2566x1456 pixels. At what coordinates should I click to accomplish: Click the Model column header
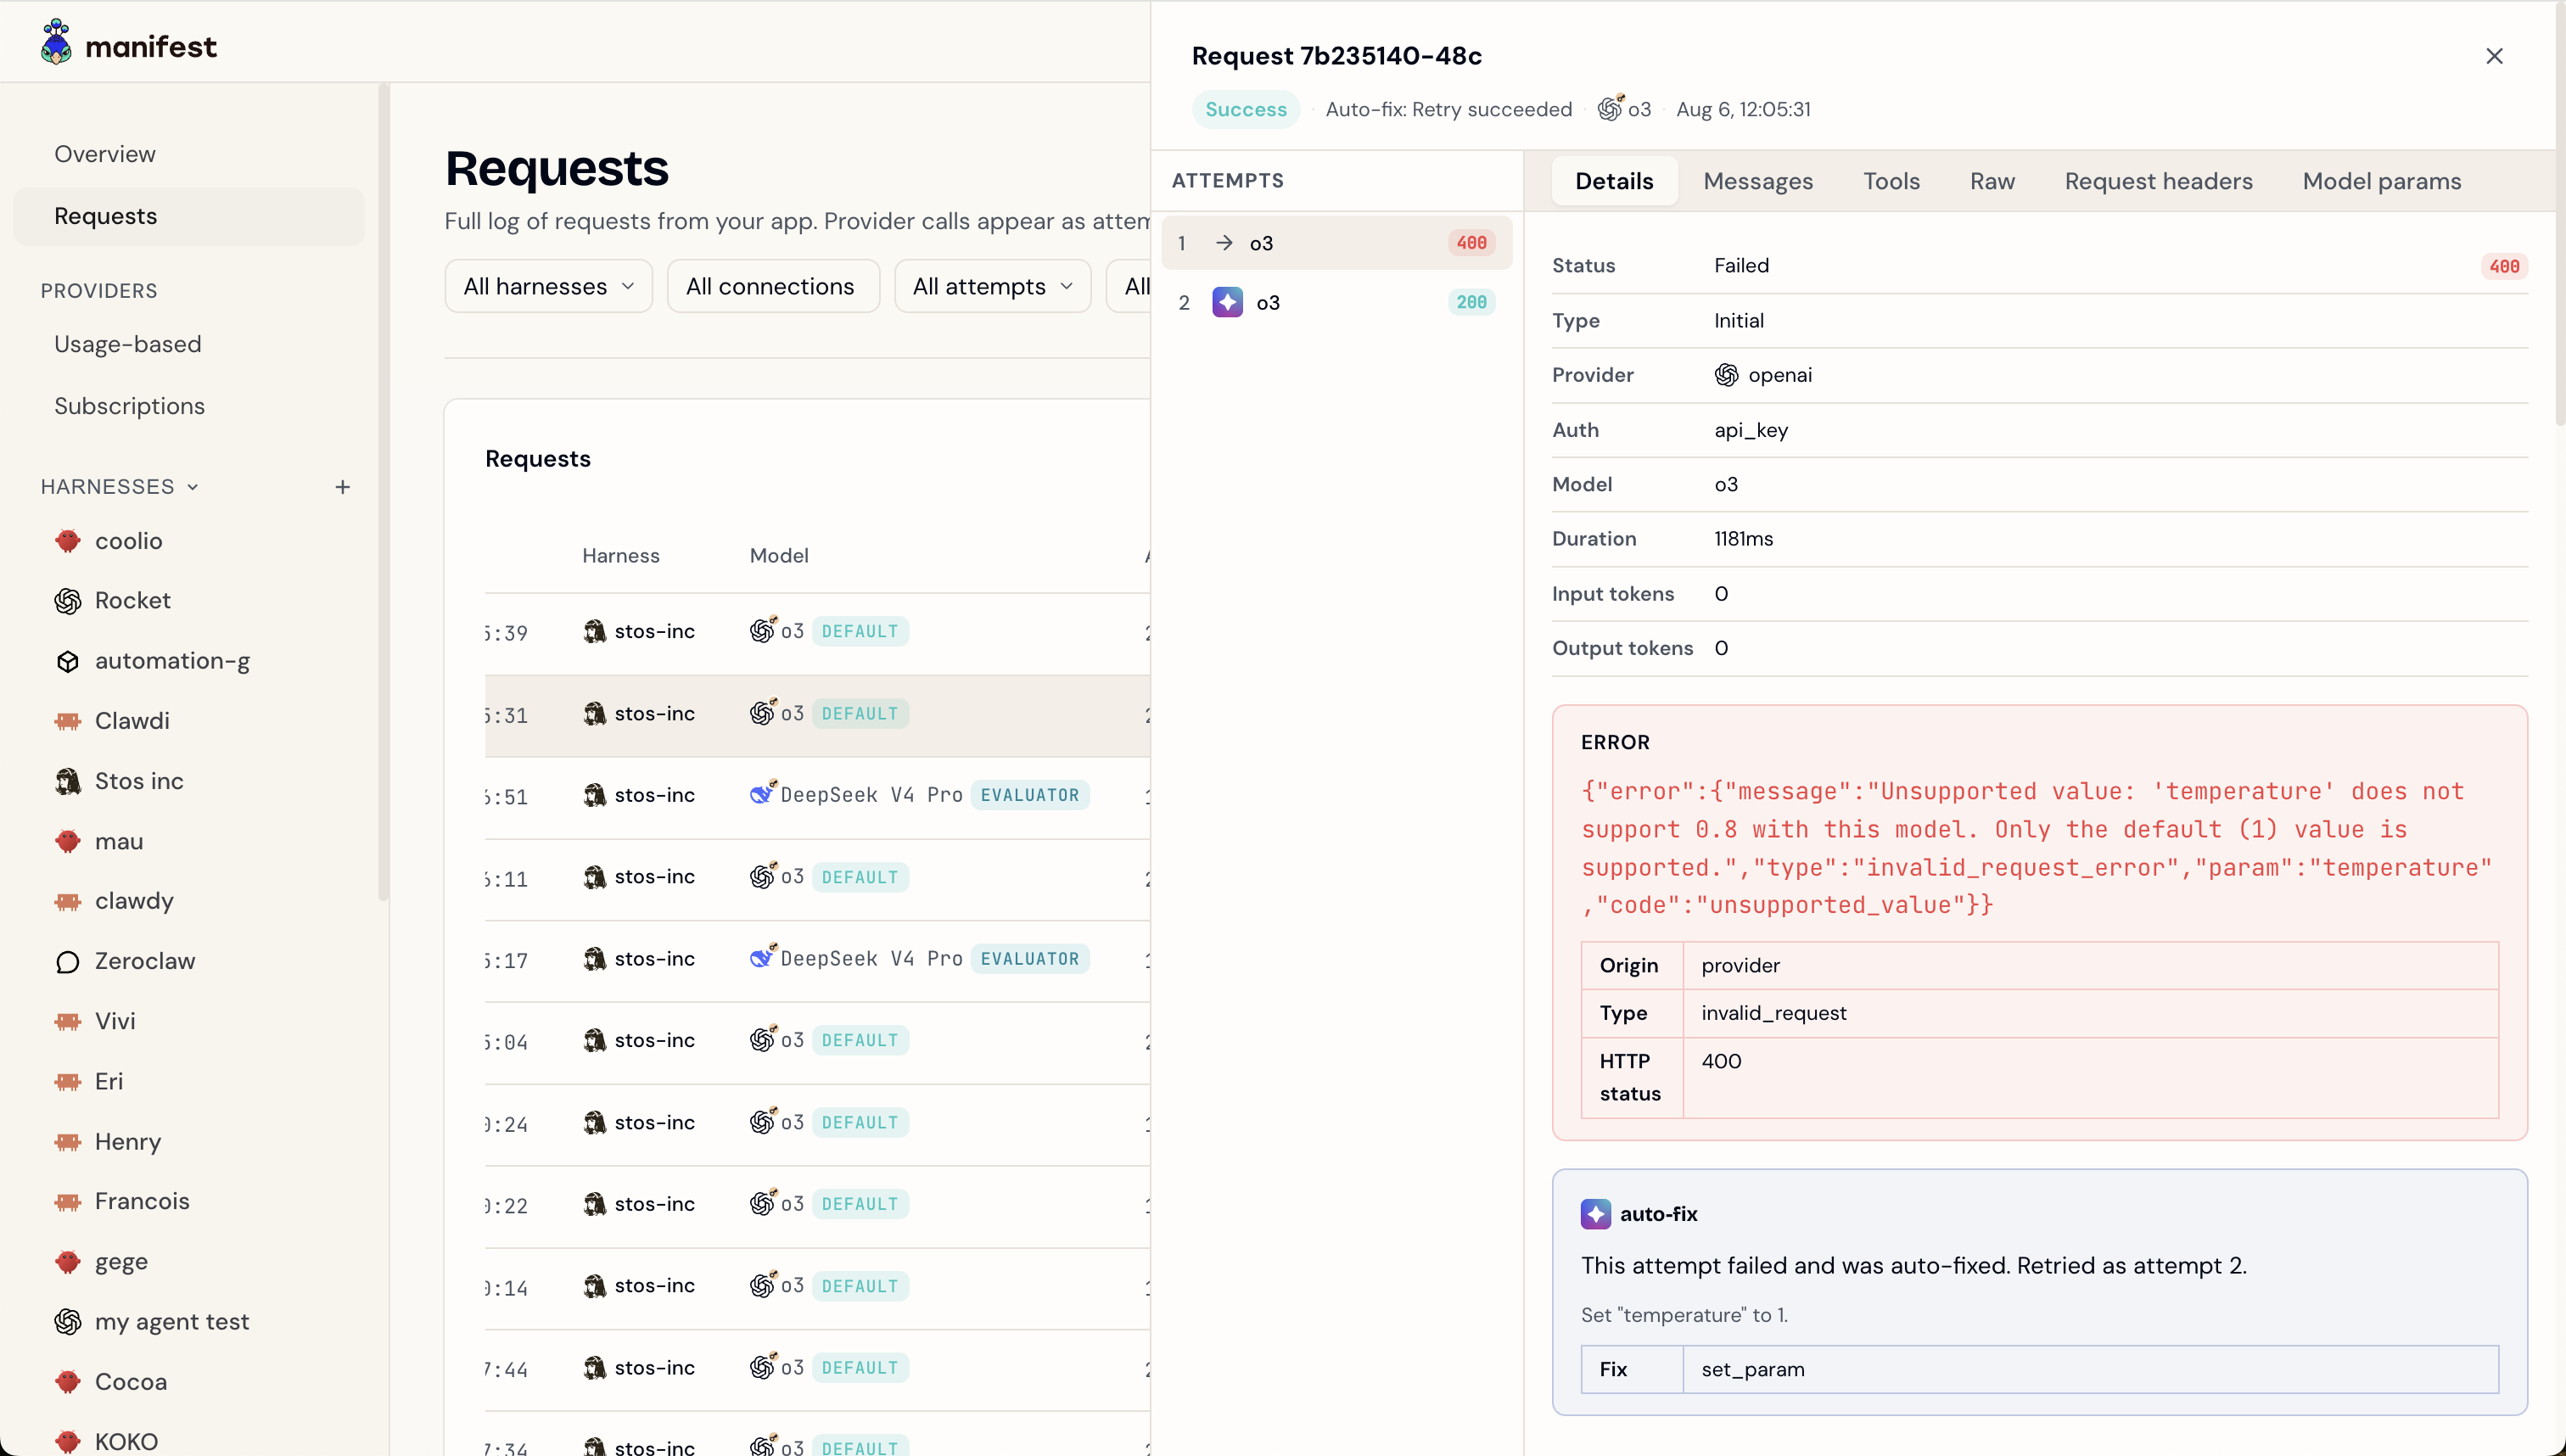pos(779,555)
